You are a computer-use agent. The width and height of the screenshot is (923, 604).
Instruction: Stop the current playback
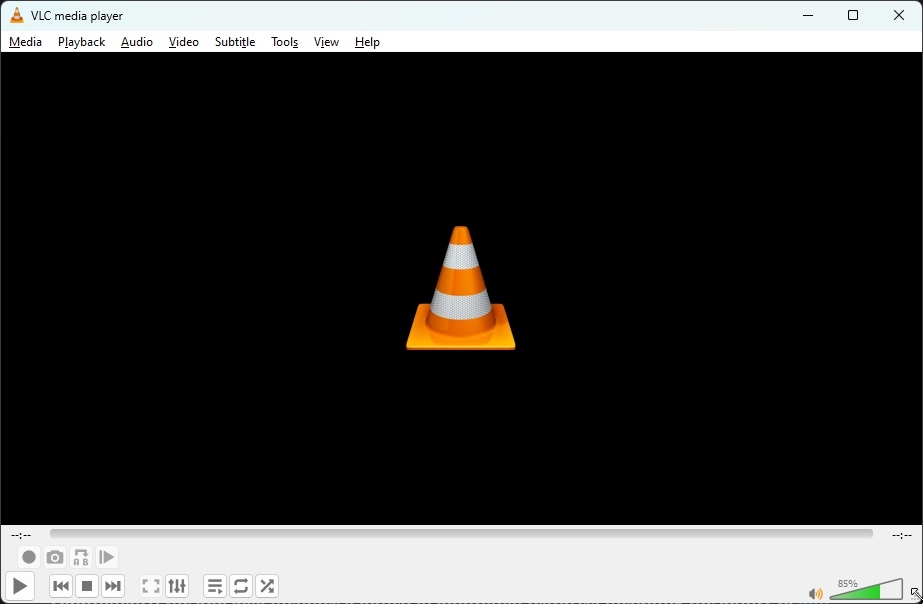[86, 586]
